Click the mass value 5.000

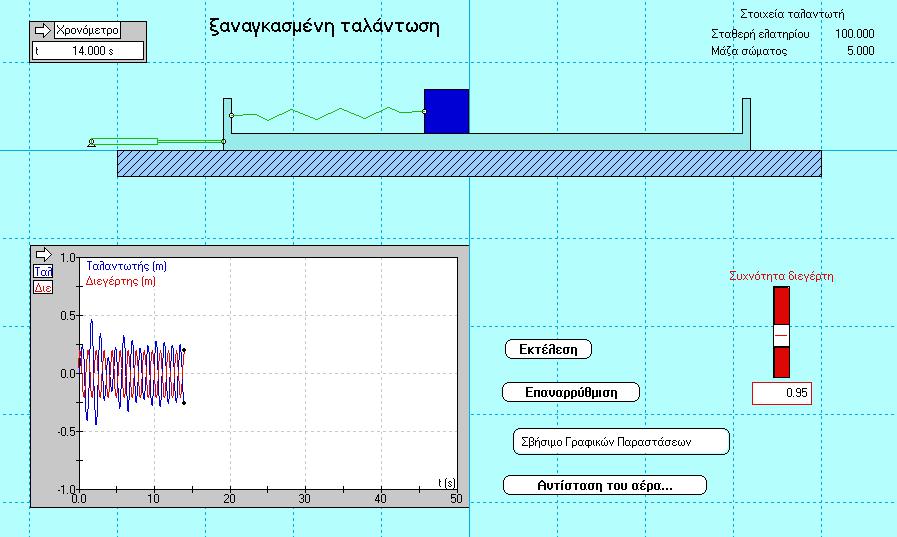coord(860,51)
